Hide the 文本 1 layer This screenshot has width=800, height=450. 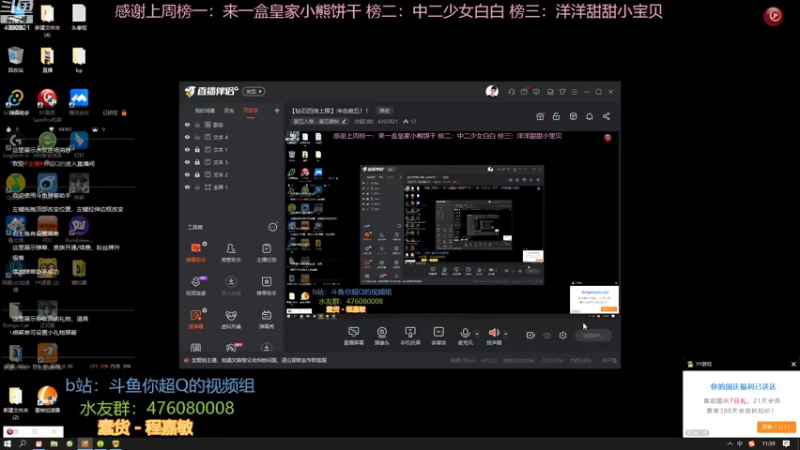point(187,149)
